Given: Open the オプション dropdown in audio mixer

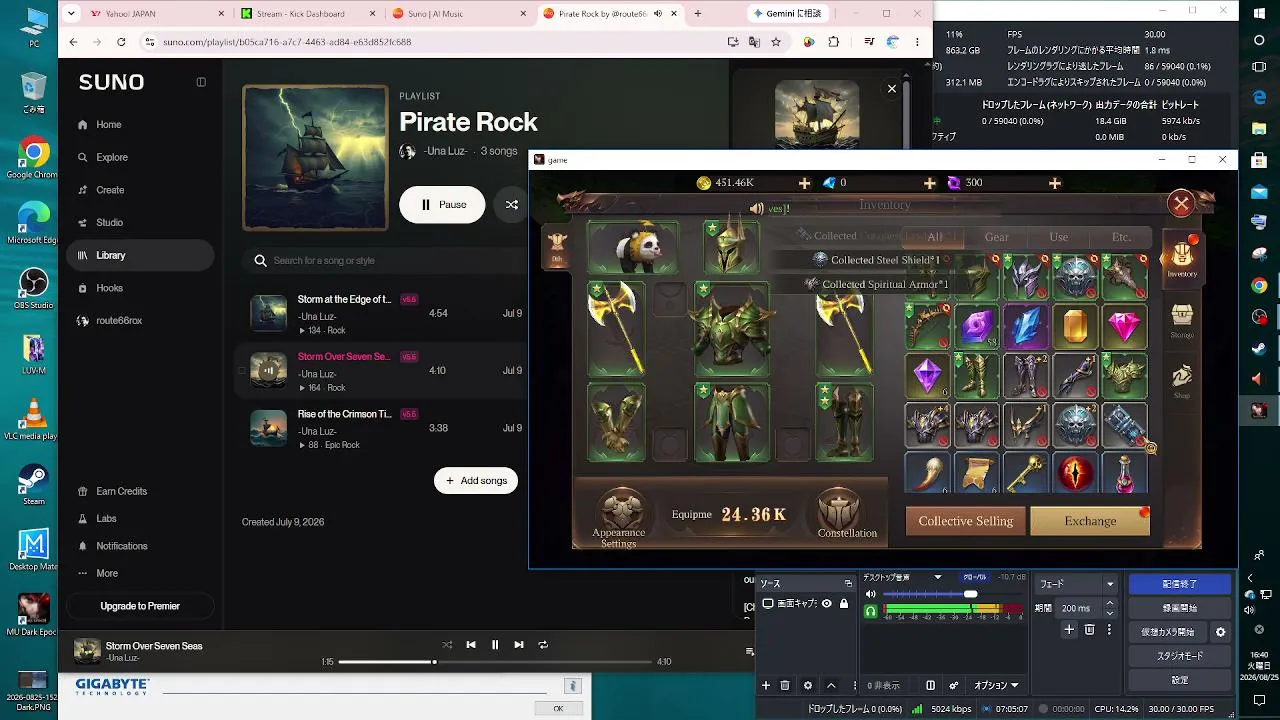Looking at the screenshot, I should (x=996, y=685).
